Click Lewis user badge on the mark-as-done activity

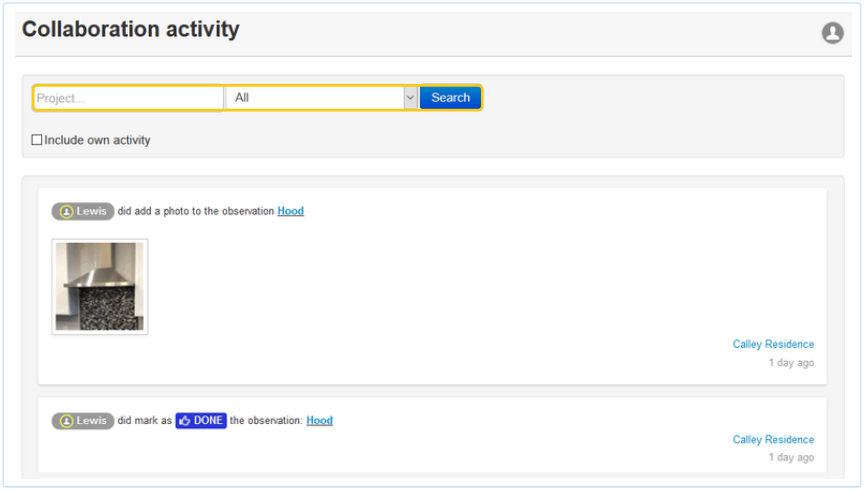point(83,421)
